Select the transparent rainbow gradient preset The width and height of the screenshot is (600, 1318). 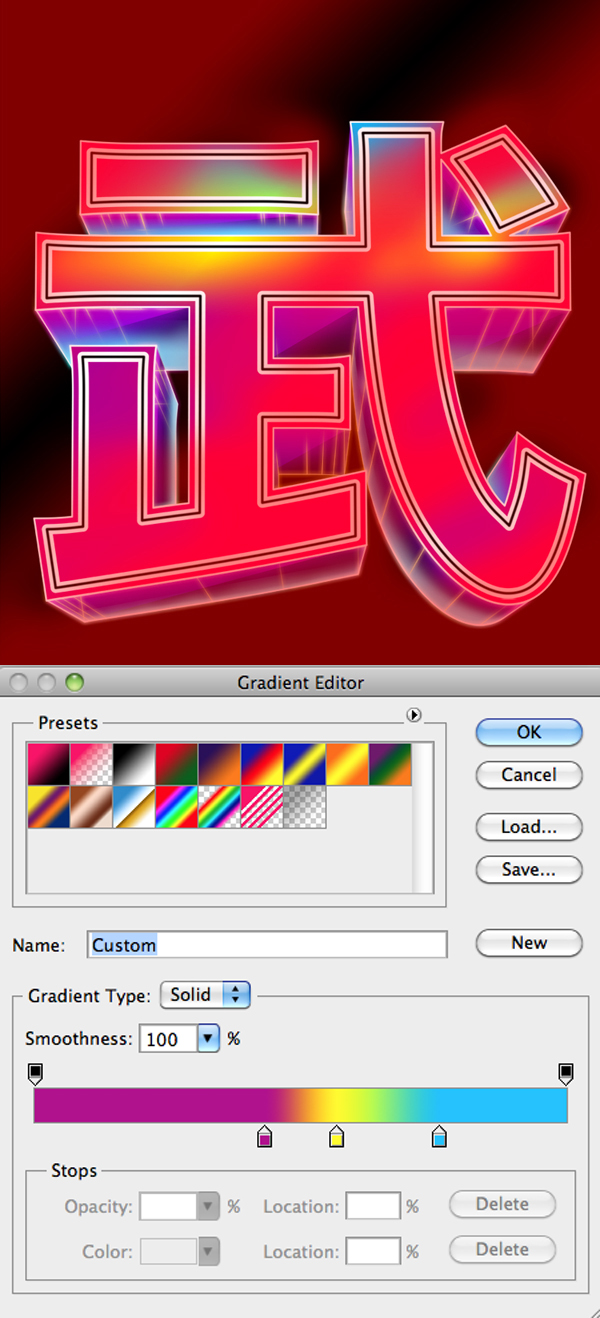219,807
